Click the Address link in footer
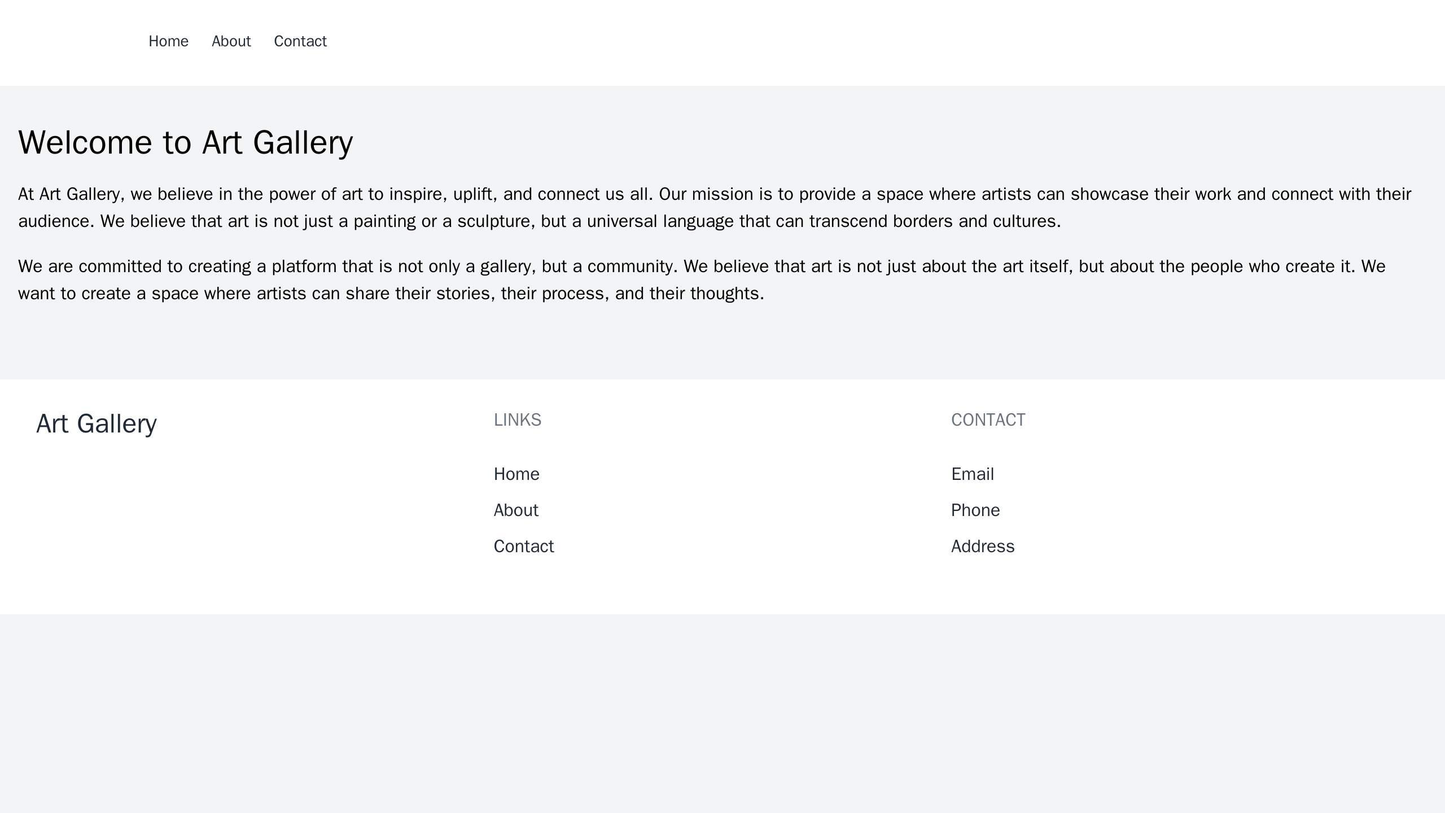 click(982, 546)
